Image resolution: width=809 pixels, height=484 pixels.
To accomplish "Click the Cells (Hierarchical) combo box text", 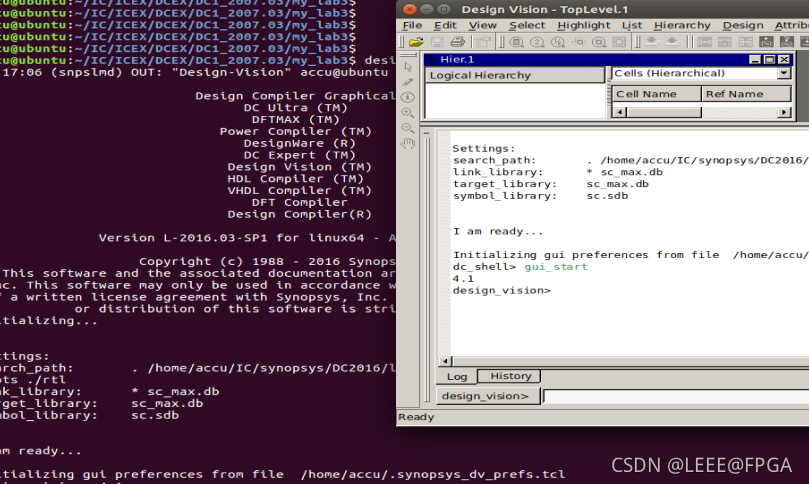I will point(669,73).
